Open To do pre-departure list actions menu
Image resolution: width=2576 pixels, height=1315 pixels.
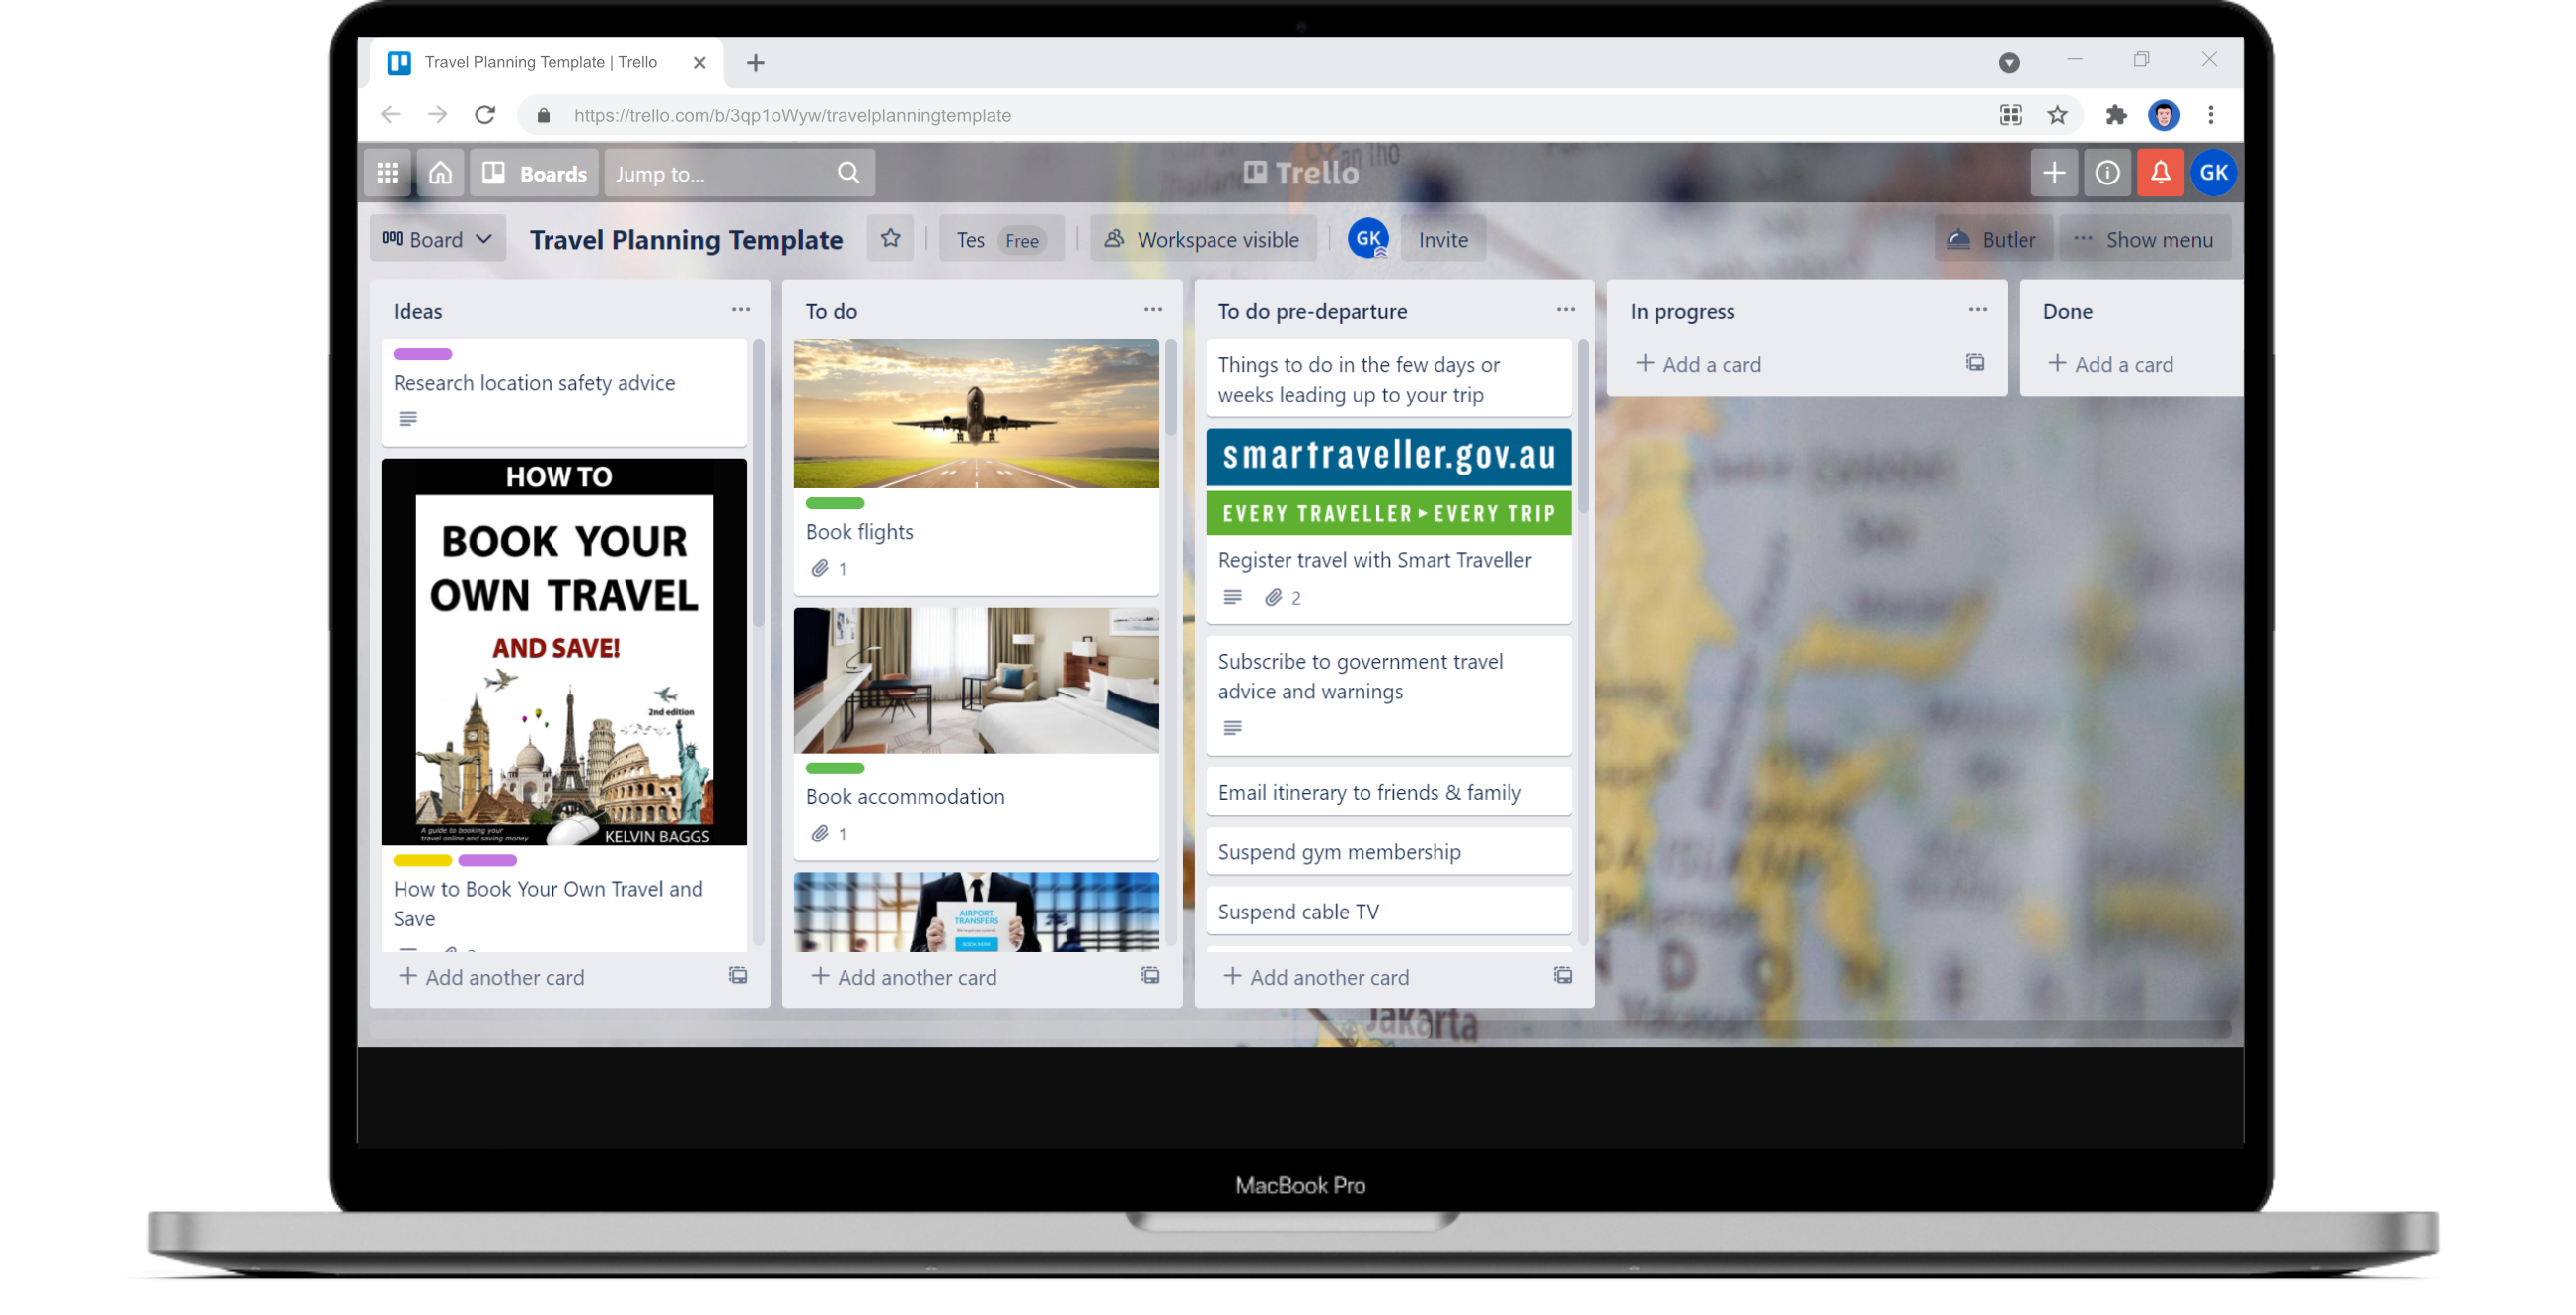[x=1565, y=310]
